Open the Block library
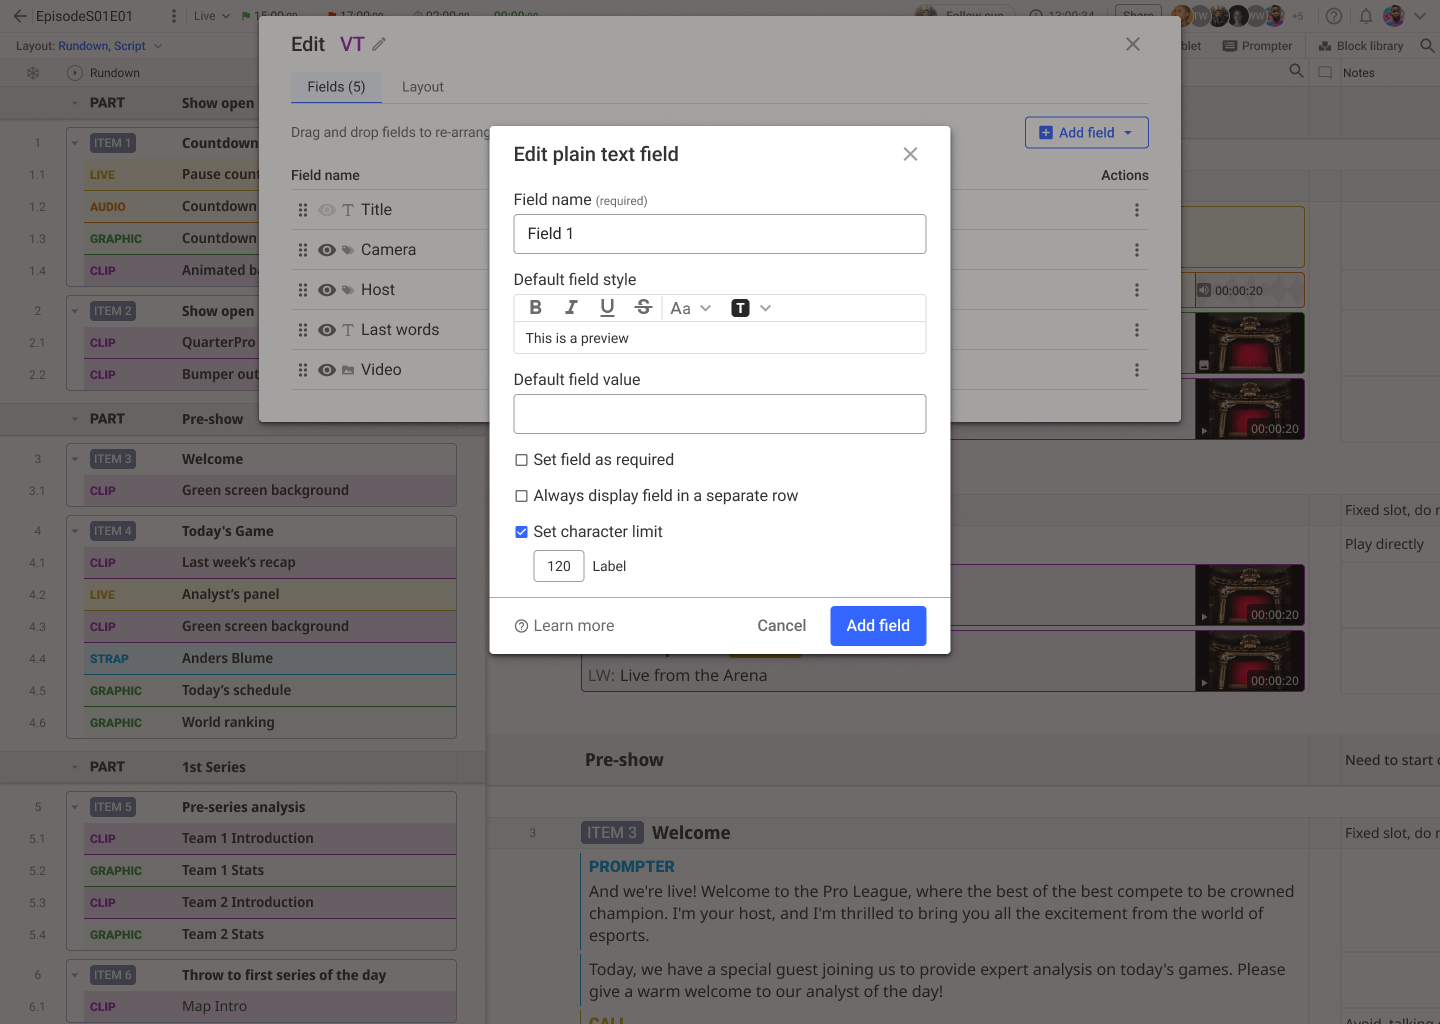1440x1024 pixels. click(x=1361, y=46)
